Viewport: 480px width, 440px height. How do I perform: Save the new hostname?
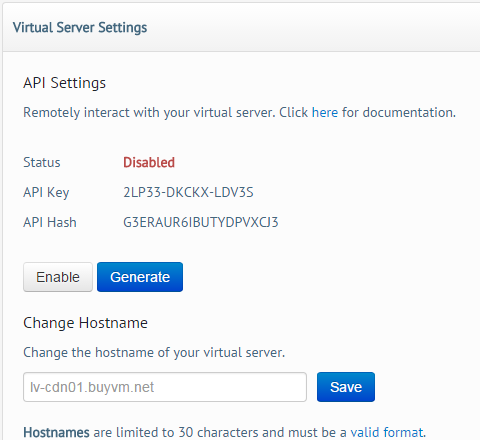346,387
